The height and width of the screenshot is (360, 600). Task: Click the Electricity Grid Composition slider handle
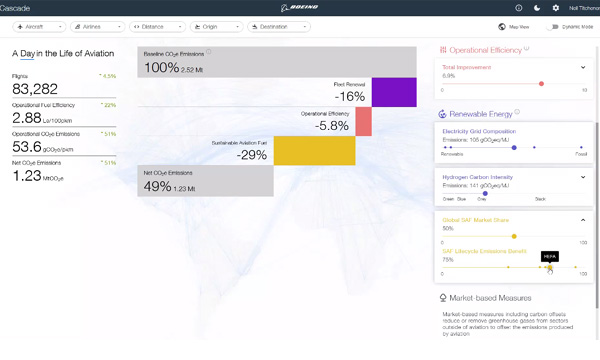[x=514, y=147]
